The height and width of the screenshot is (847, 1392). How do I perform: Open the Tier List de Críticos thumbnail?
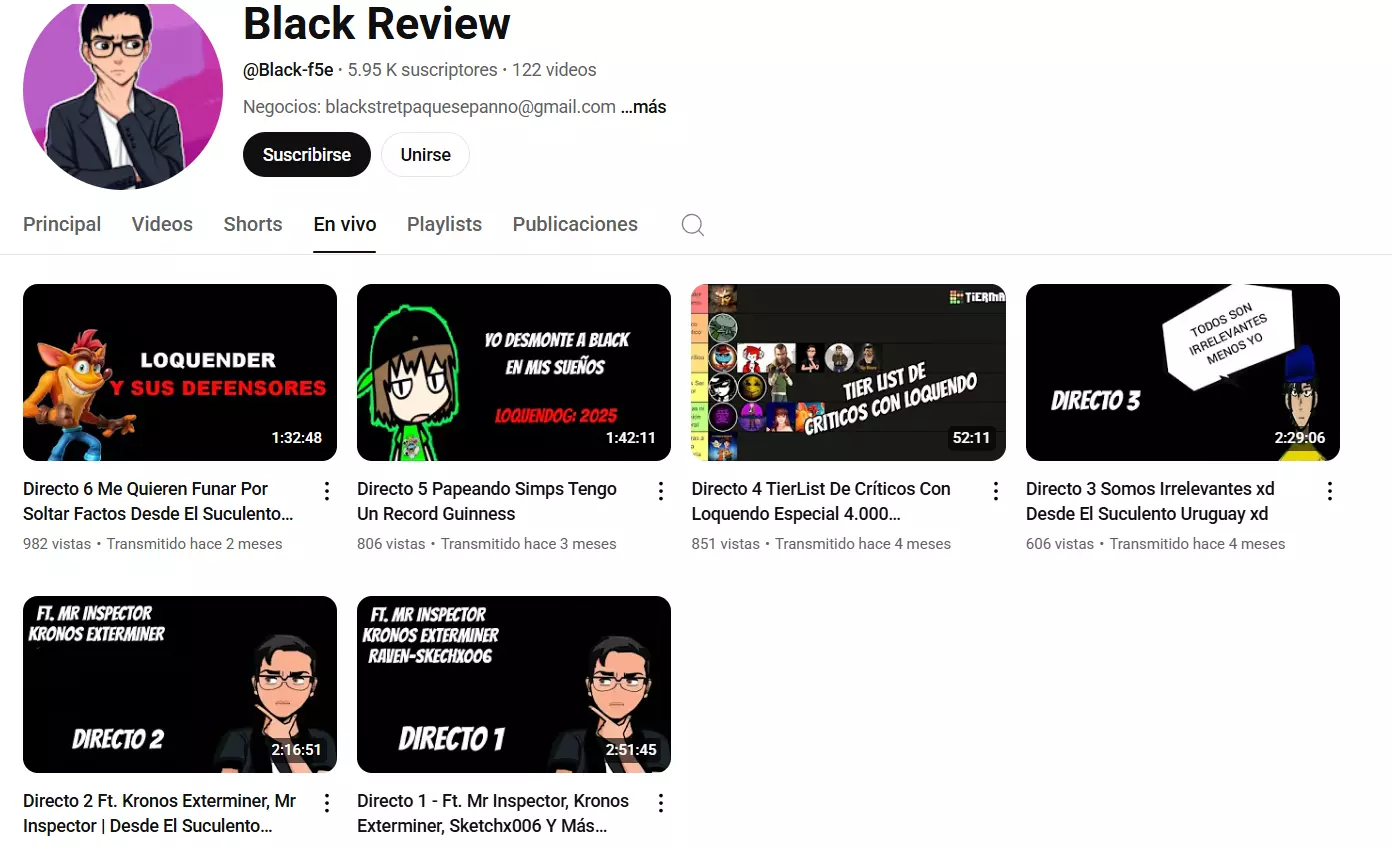[x=849, y=373]
